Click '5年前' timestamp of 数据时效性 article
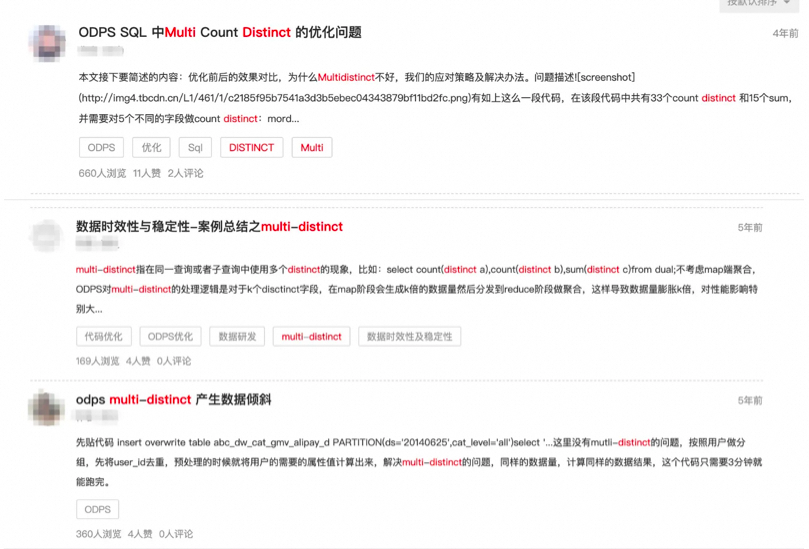This screenshot has height=549, width=809. tap(750, 228)
